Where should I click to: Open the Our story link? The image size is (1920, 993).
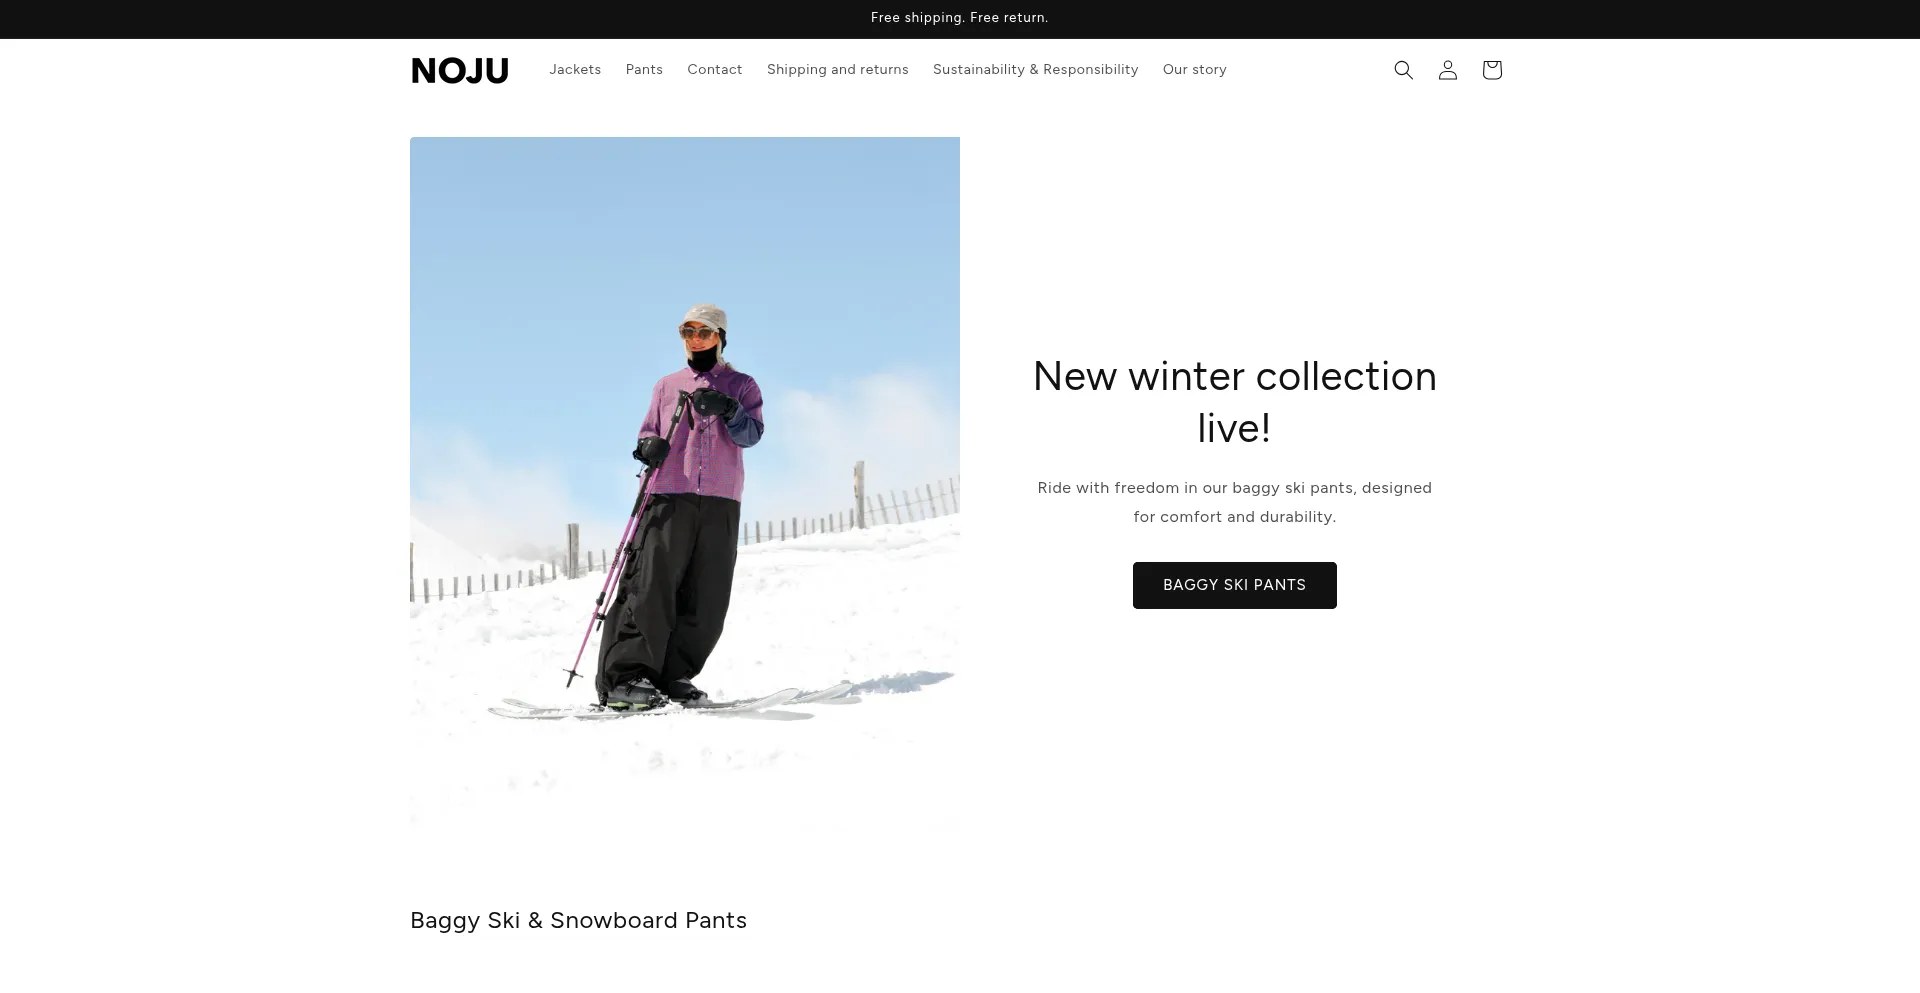[x=1194, y=69]
